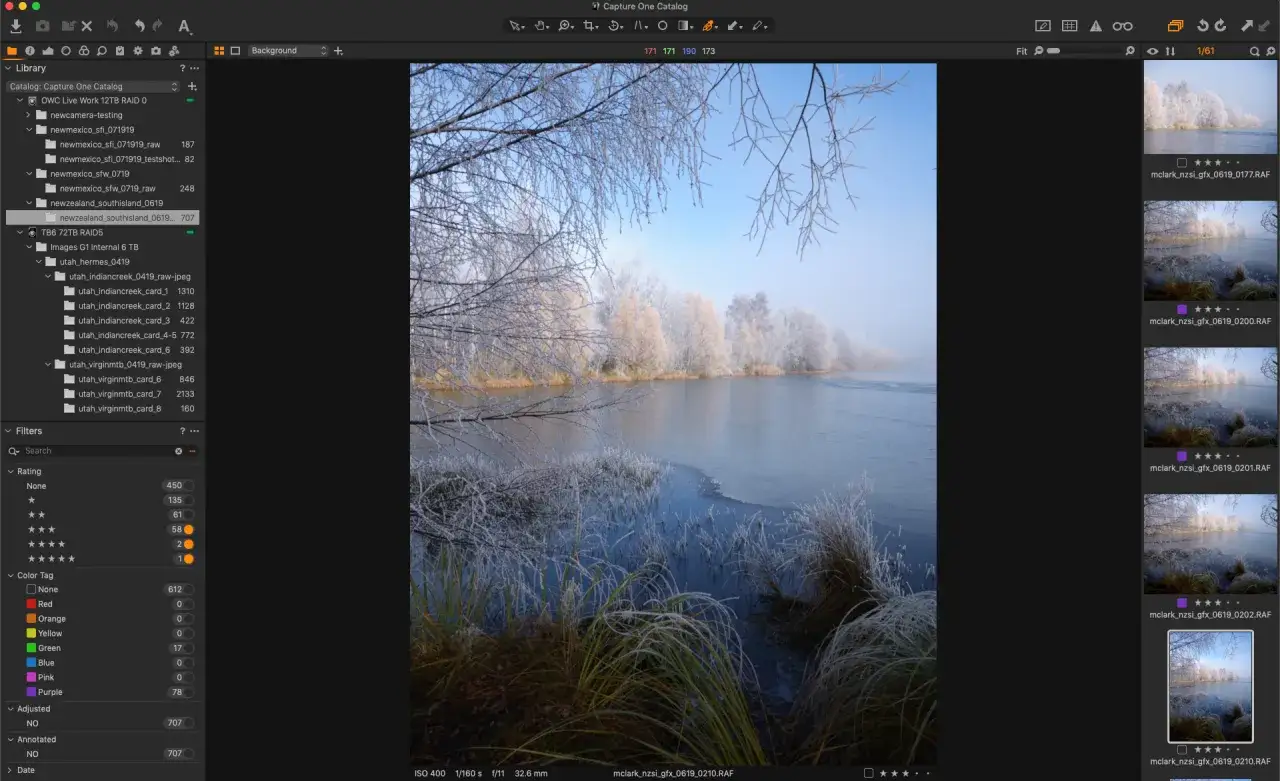Open the Filters panel help question mark
Viewport: 1280px width, 781px height.
tap(182, 431)
